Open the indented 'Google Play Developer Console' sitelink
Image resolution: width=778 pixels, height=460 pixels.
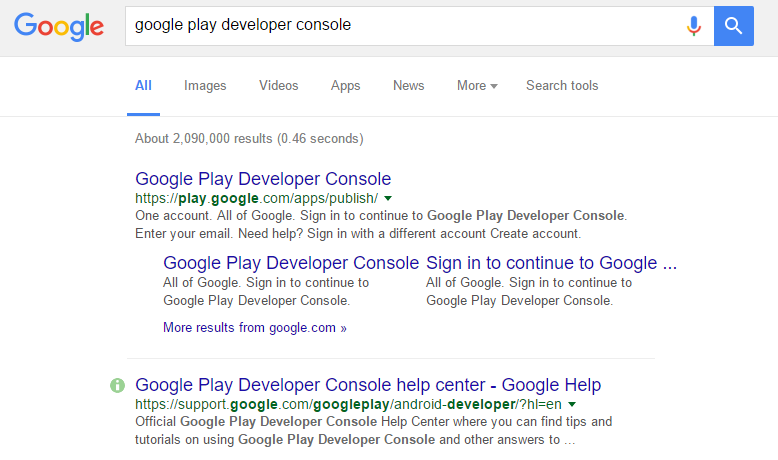click(x=291, y=263)
